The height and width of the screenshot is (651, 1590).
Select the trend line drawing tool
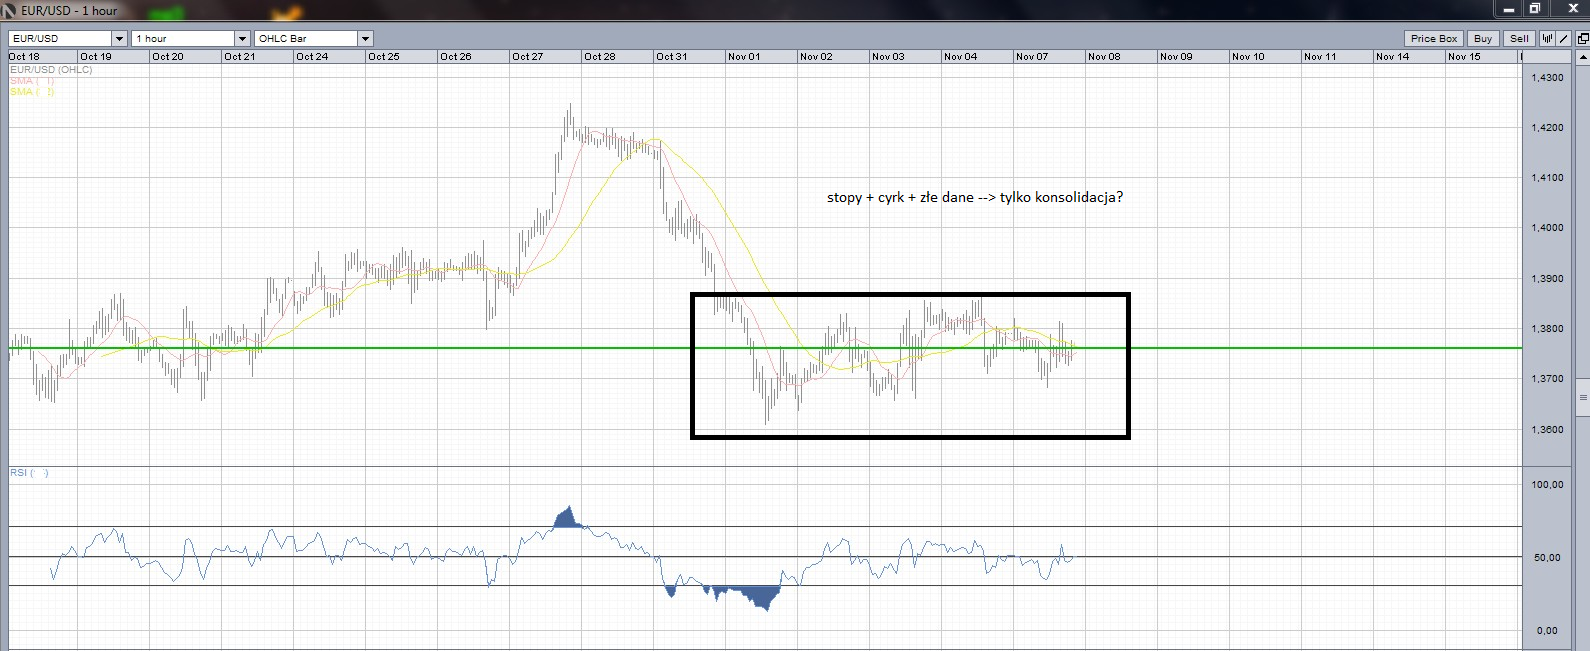point(1564,38)
